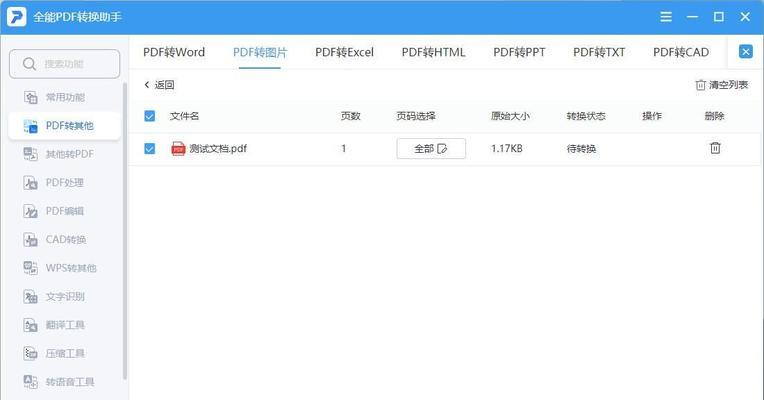Click the CAD转换 sidebar icon
This screenshot has width=764, height=400.
pos(30,240)
